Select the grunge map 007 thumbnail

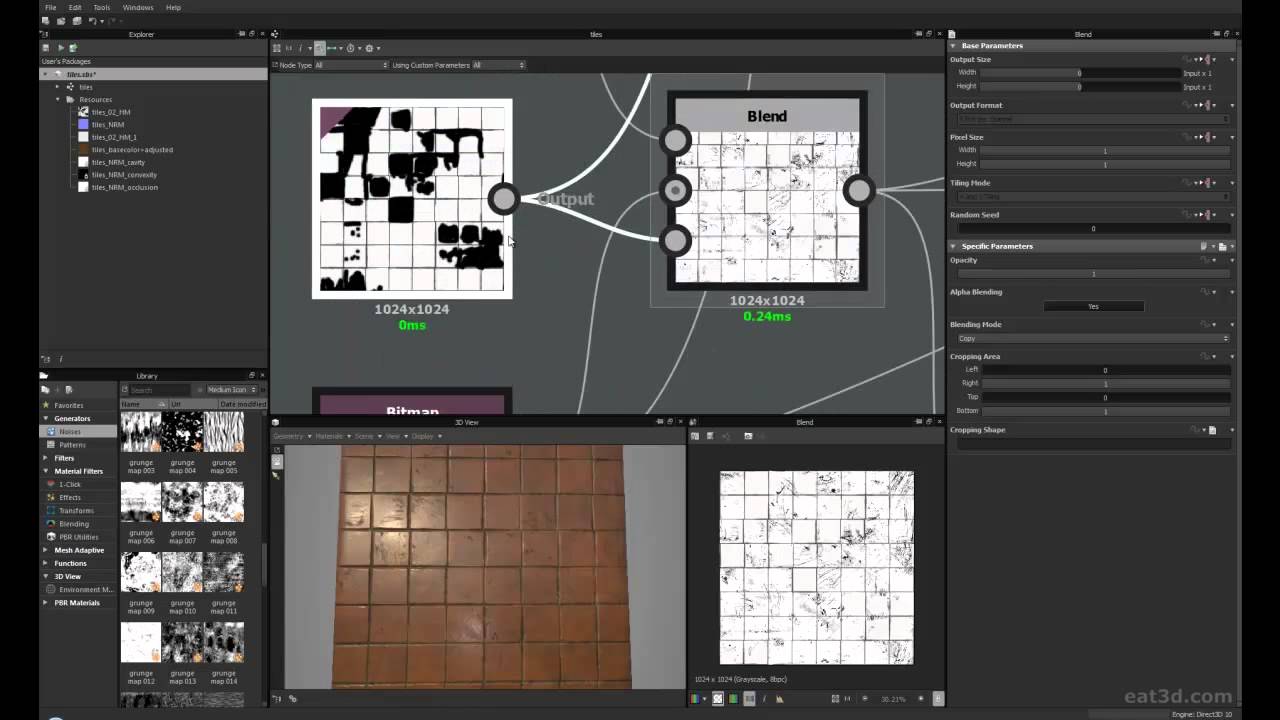182,502
